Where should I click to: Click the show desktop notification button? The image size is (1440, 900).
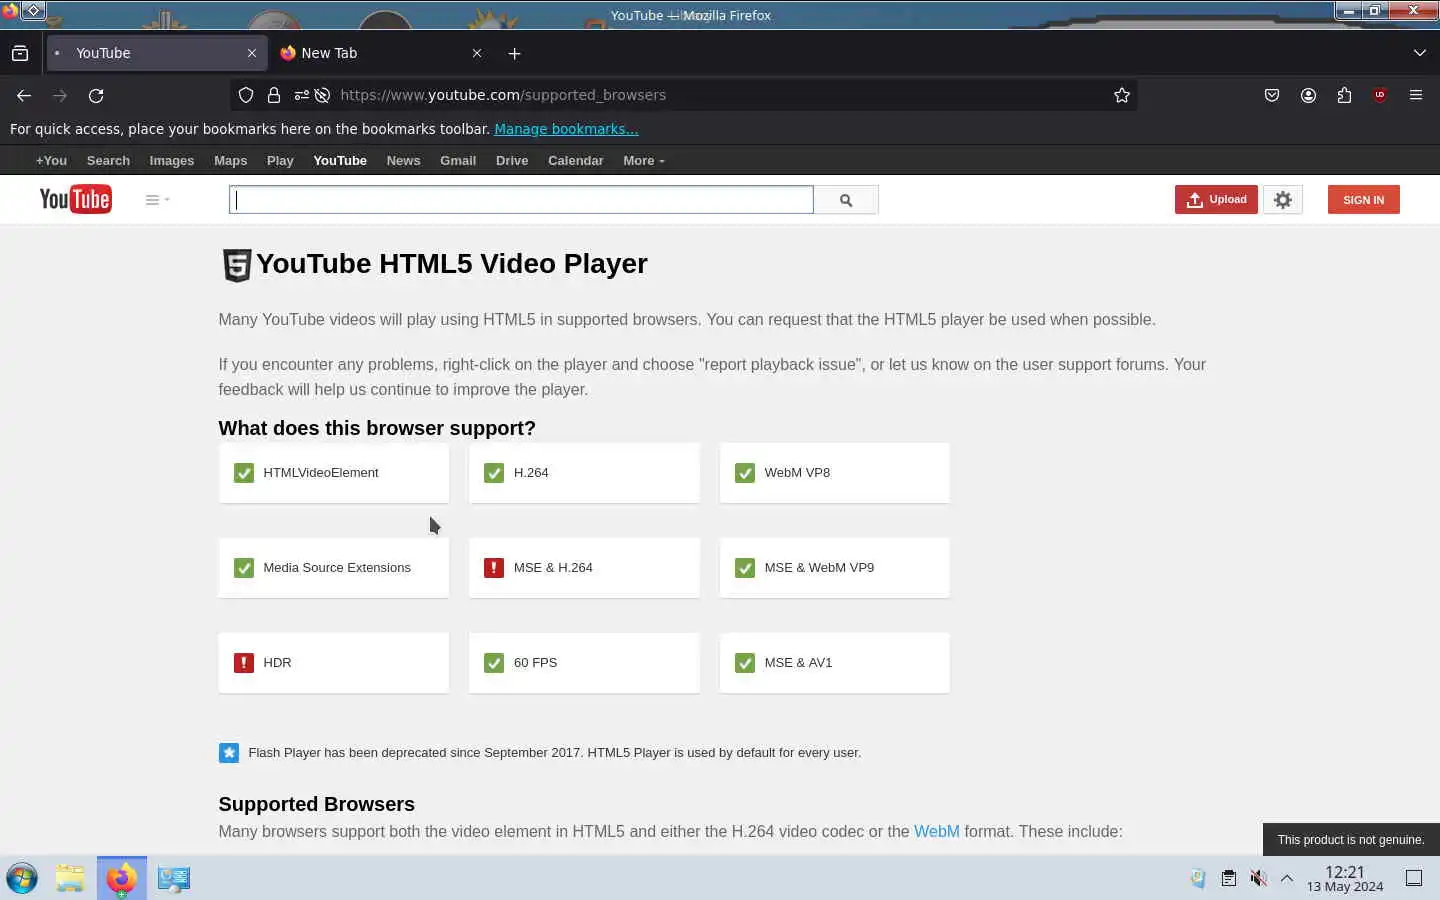(1414, 878)
